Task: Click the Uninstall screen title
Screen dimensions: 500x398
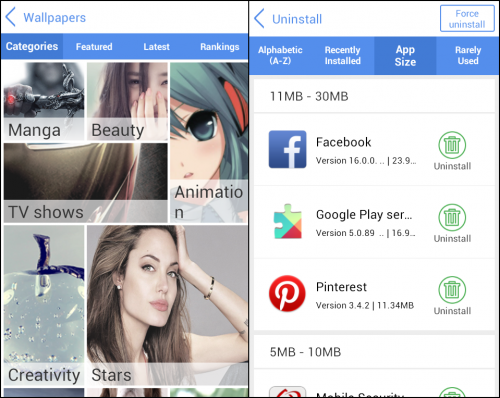Action: point(297,19)
